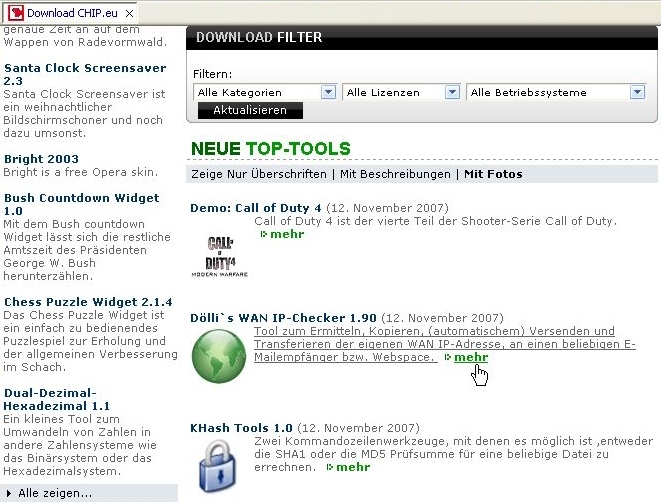
Task: Click the text 'Bright is a free Opera skin.'
Action: (81, 172)
